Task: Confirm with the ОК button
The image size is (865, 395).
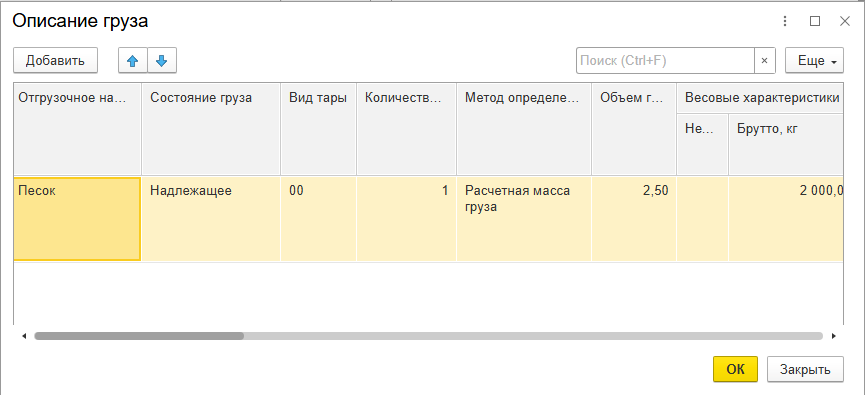Action: point(735,369)
